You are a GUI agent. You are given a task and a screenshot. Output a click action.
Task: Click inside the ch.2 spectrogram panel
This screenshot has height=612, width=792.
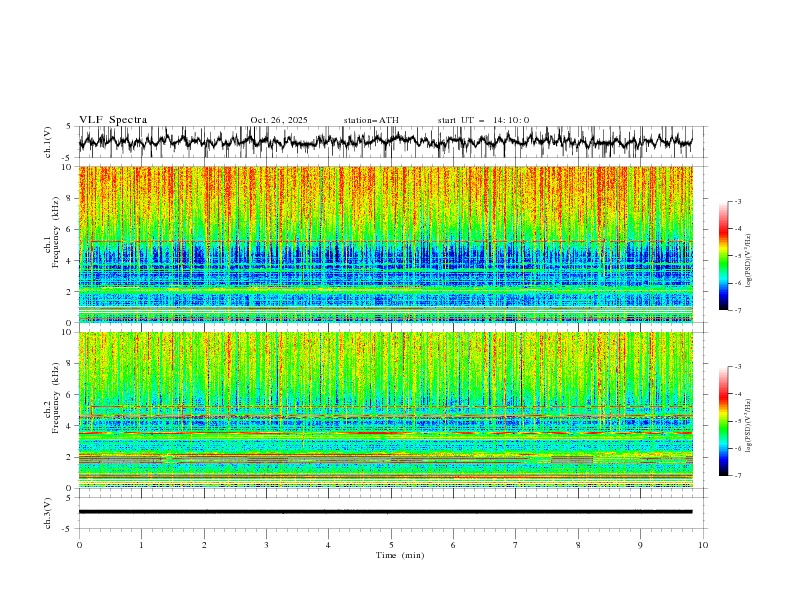(x=385, y=410)
